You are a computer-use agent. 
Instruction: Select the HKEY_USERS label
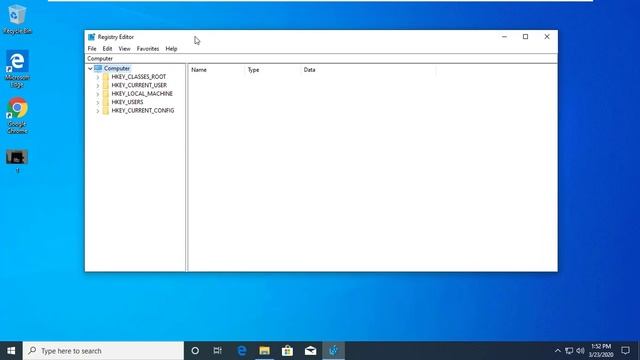point(127,102)
